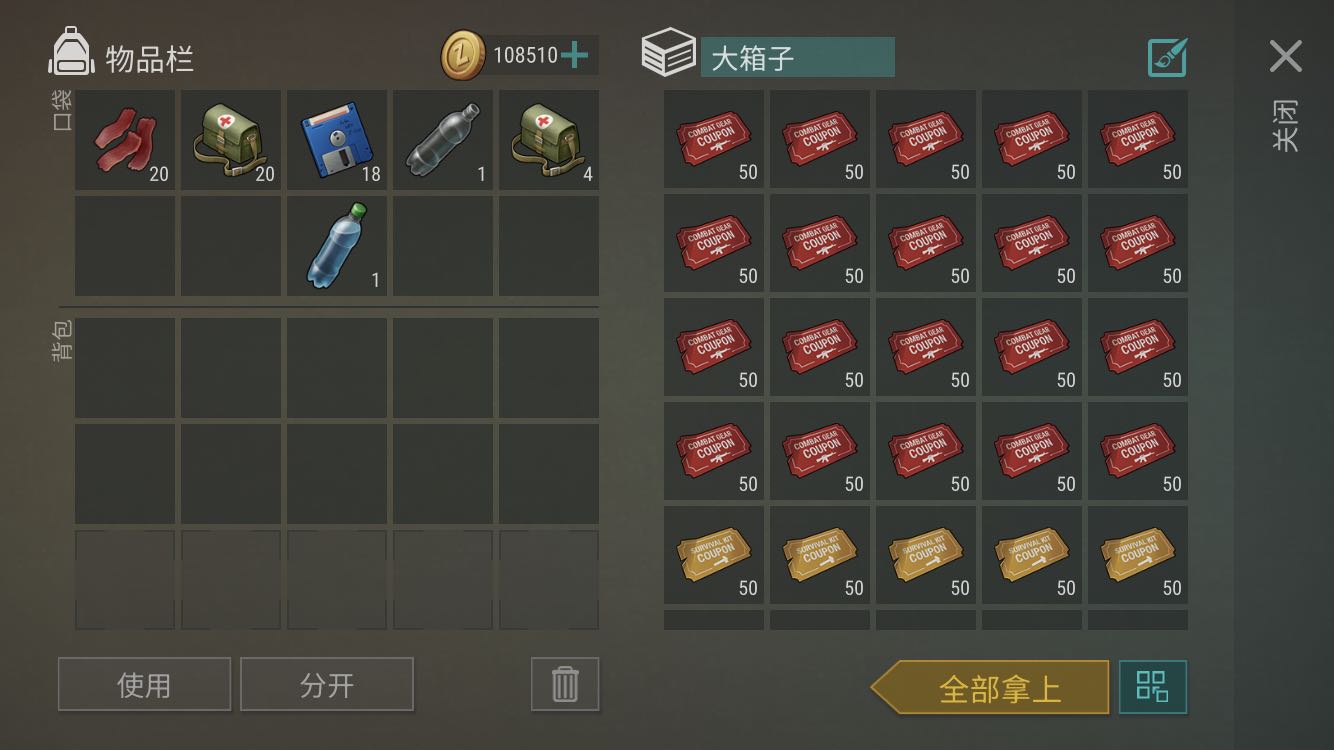
Task: Select the first aid kit stack of 20
Action: pos(231,140)
